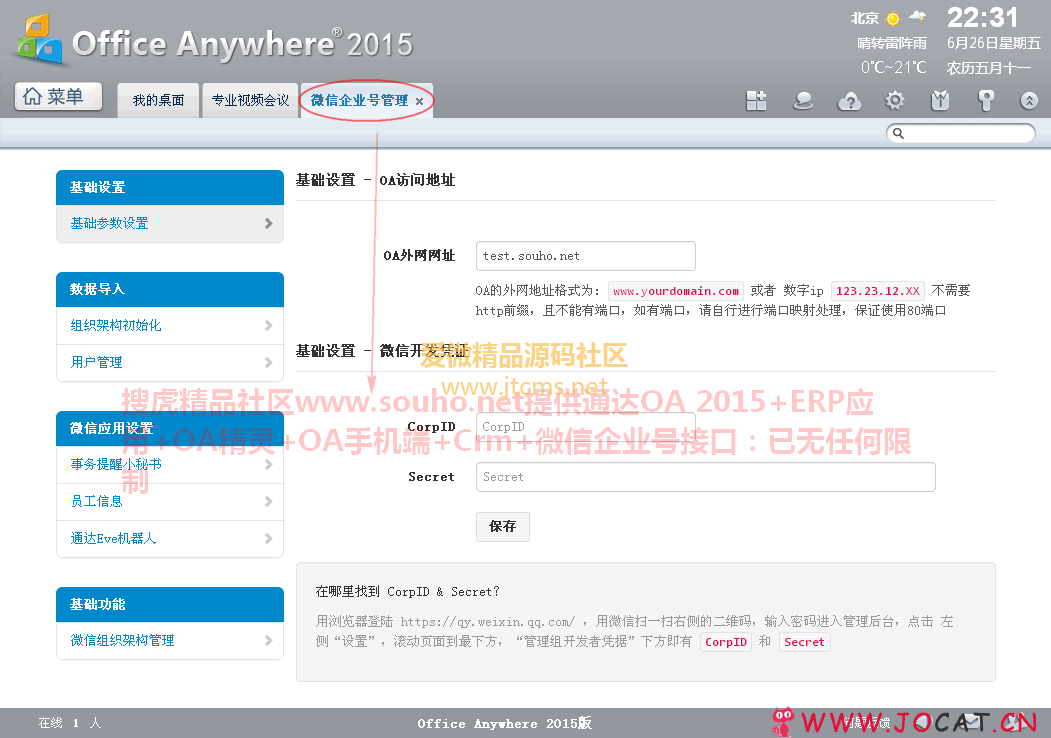Click the CorpID tag in the help box
This screenshot has height=738, width=1051.
click(726, 642)
